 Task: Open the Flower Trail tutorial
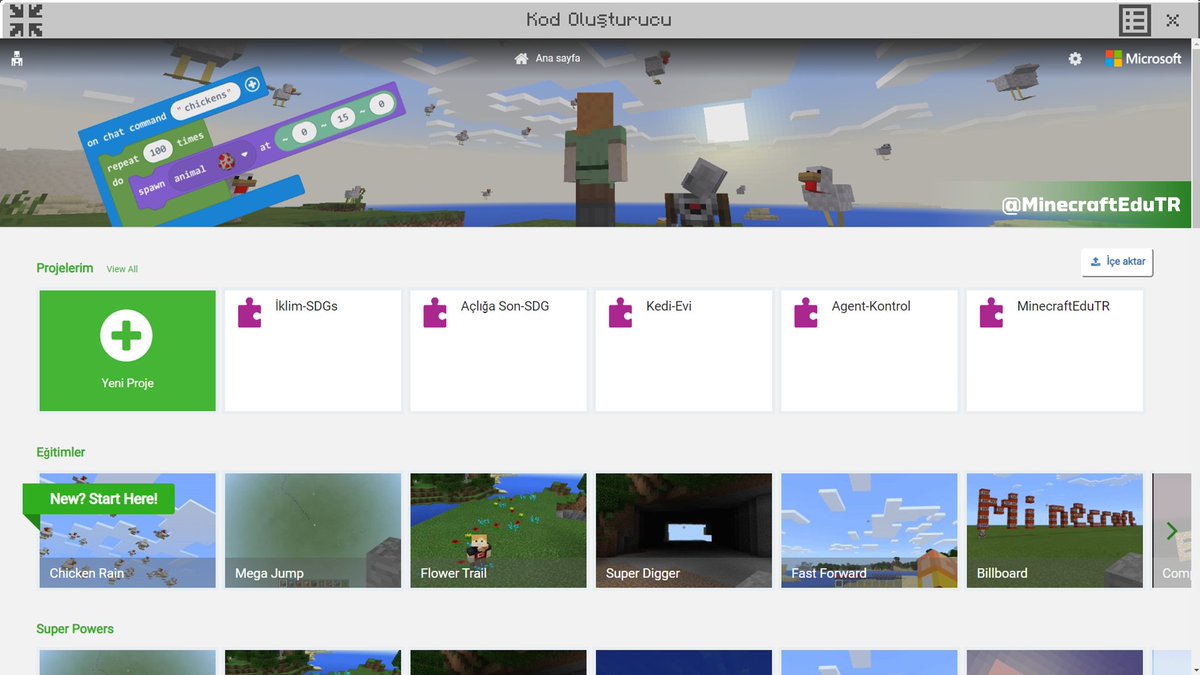498,531
